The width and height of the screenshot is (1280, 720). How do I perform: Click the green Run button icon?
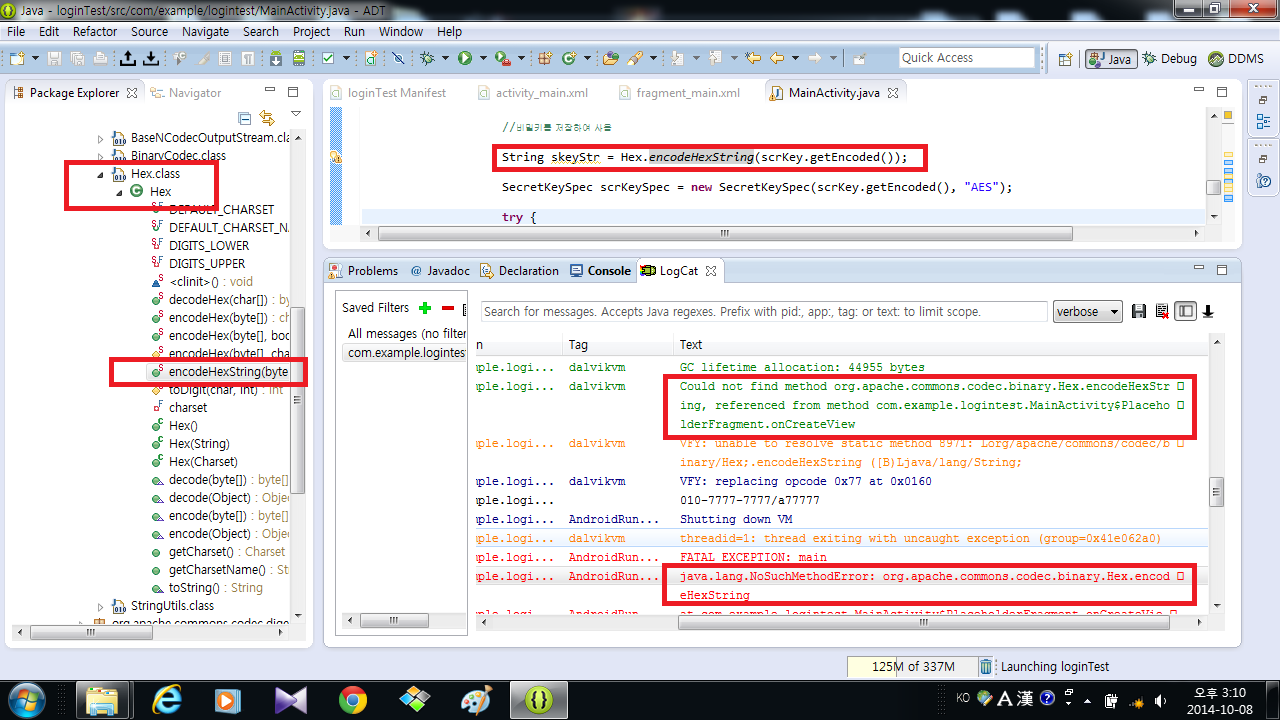point(465,58)
